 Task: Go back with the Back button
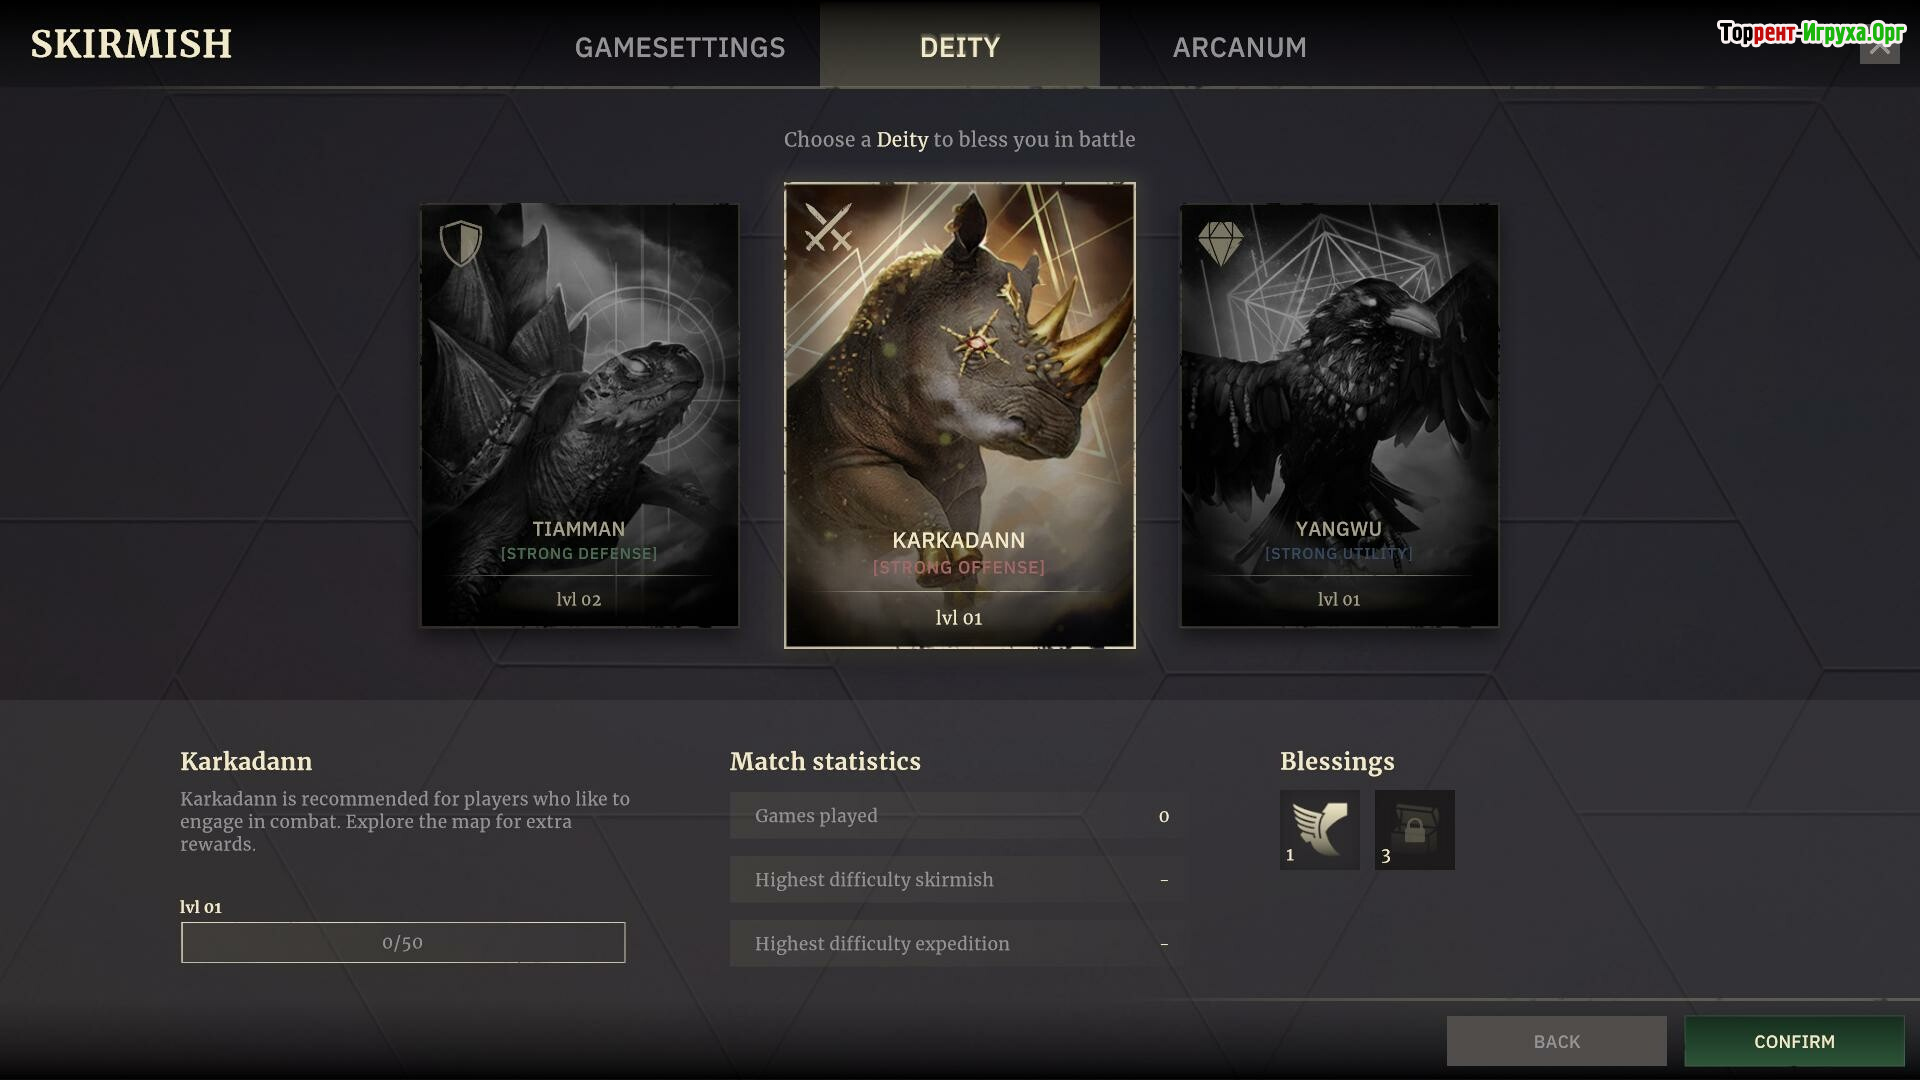[x=1556, y=1041]
